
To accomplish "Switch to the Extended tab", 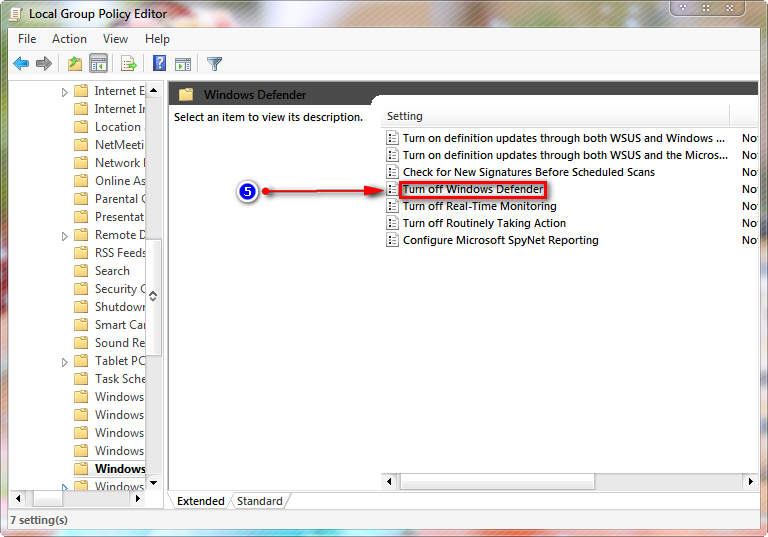I will (200, 501).
